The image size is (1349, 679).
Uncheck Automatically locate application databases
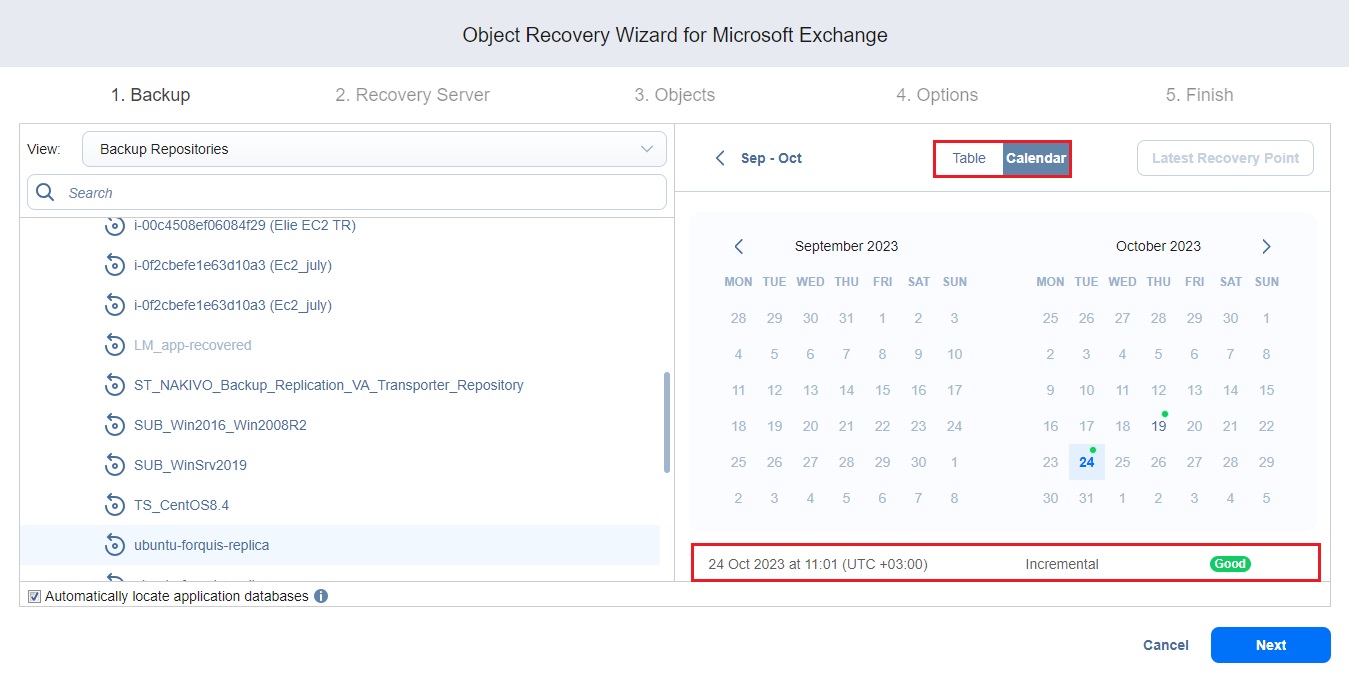click(34, 596)
